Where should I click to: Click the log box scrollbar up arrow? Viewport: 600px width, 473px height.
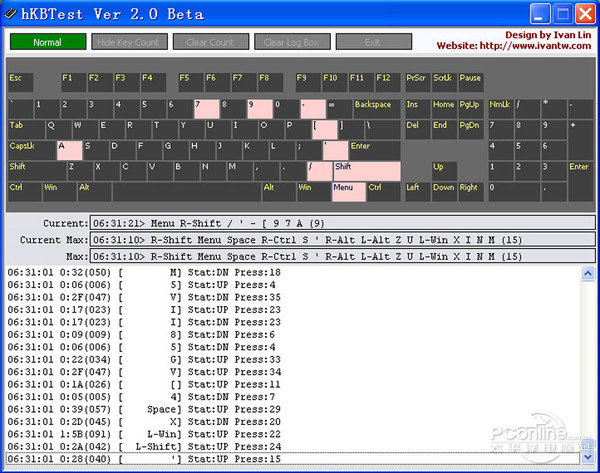[587, 273]
